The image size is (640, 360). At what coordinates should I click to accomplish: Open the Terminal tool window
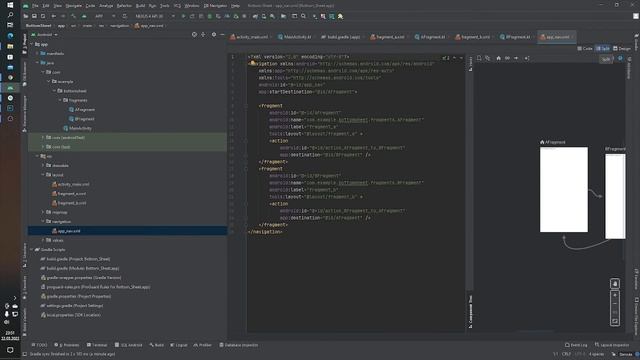tap(97, 345)
